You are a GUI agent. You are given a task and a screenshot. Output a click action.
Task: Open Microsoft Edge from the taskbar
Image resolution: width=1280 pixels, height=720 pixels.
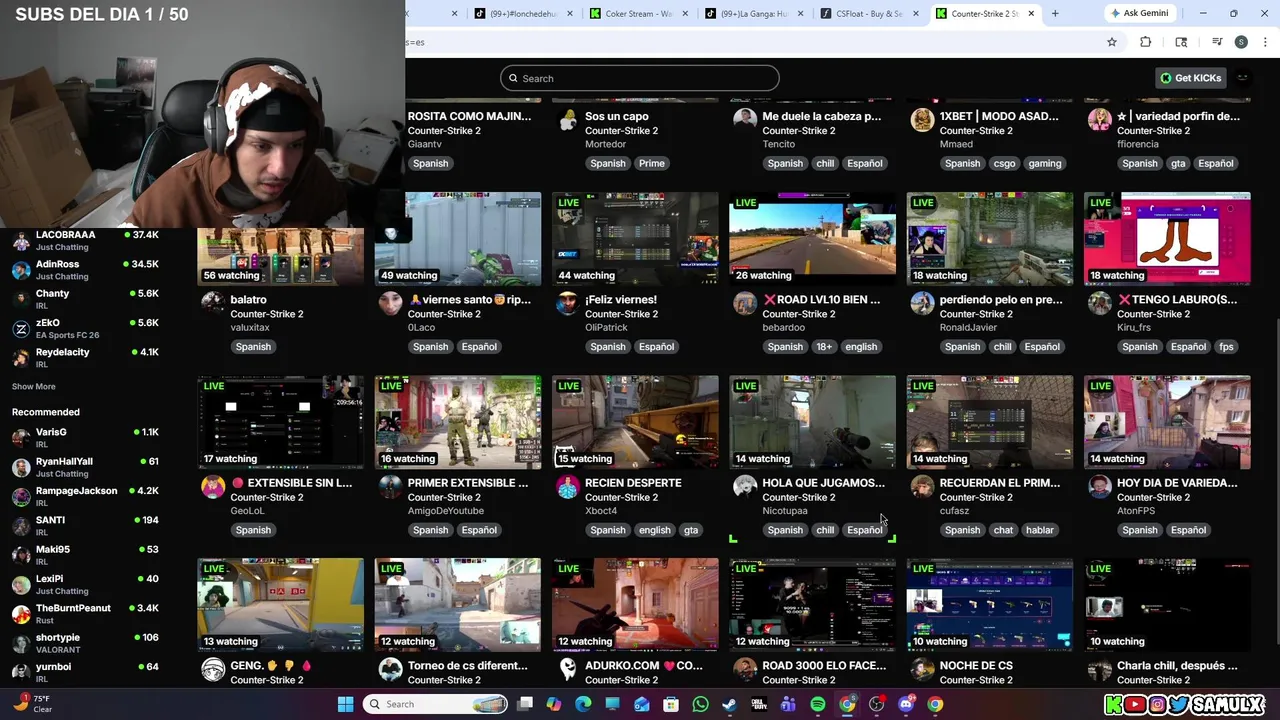pyautogui.click(x=583, y=704)
